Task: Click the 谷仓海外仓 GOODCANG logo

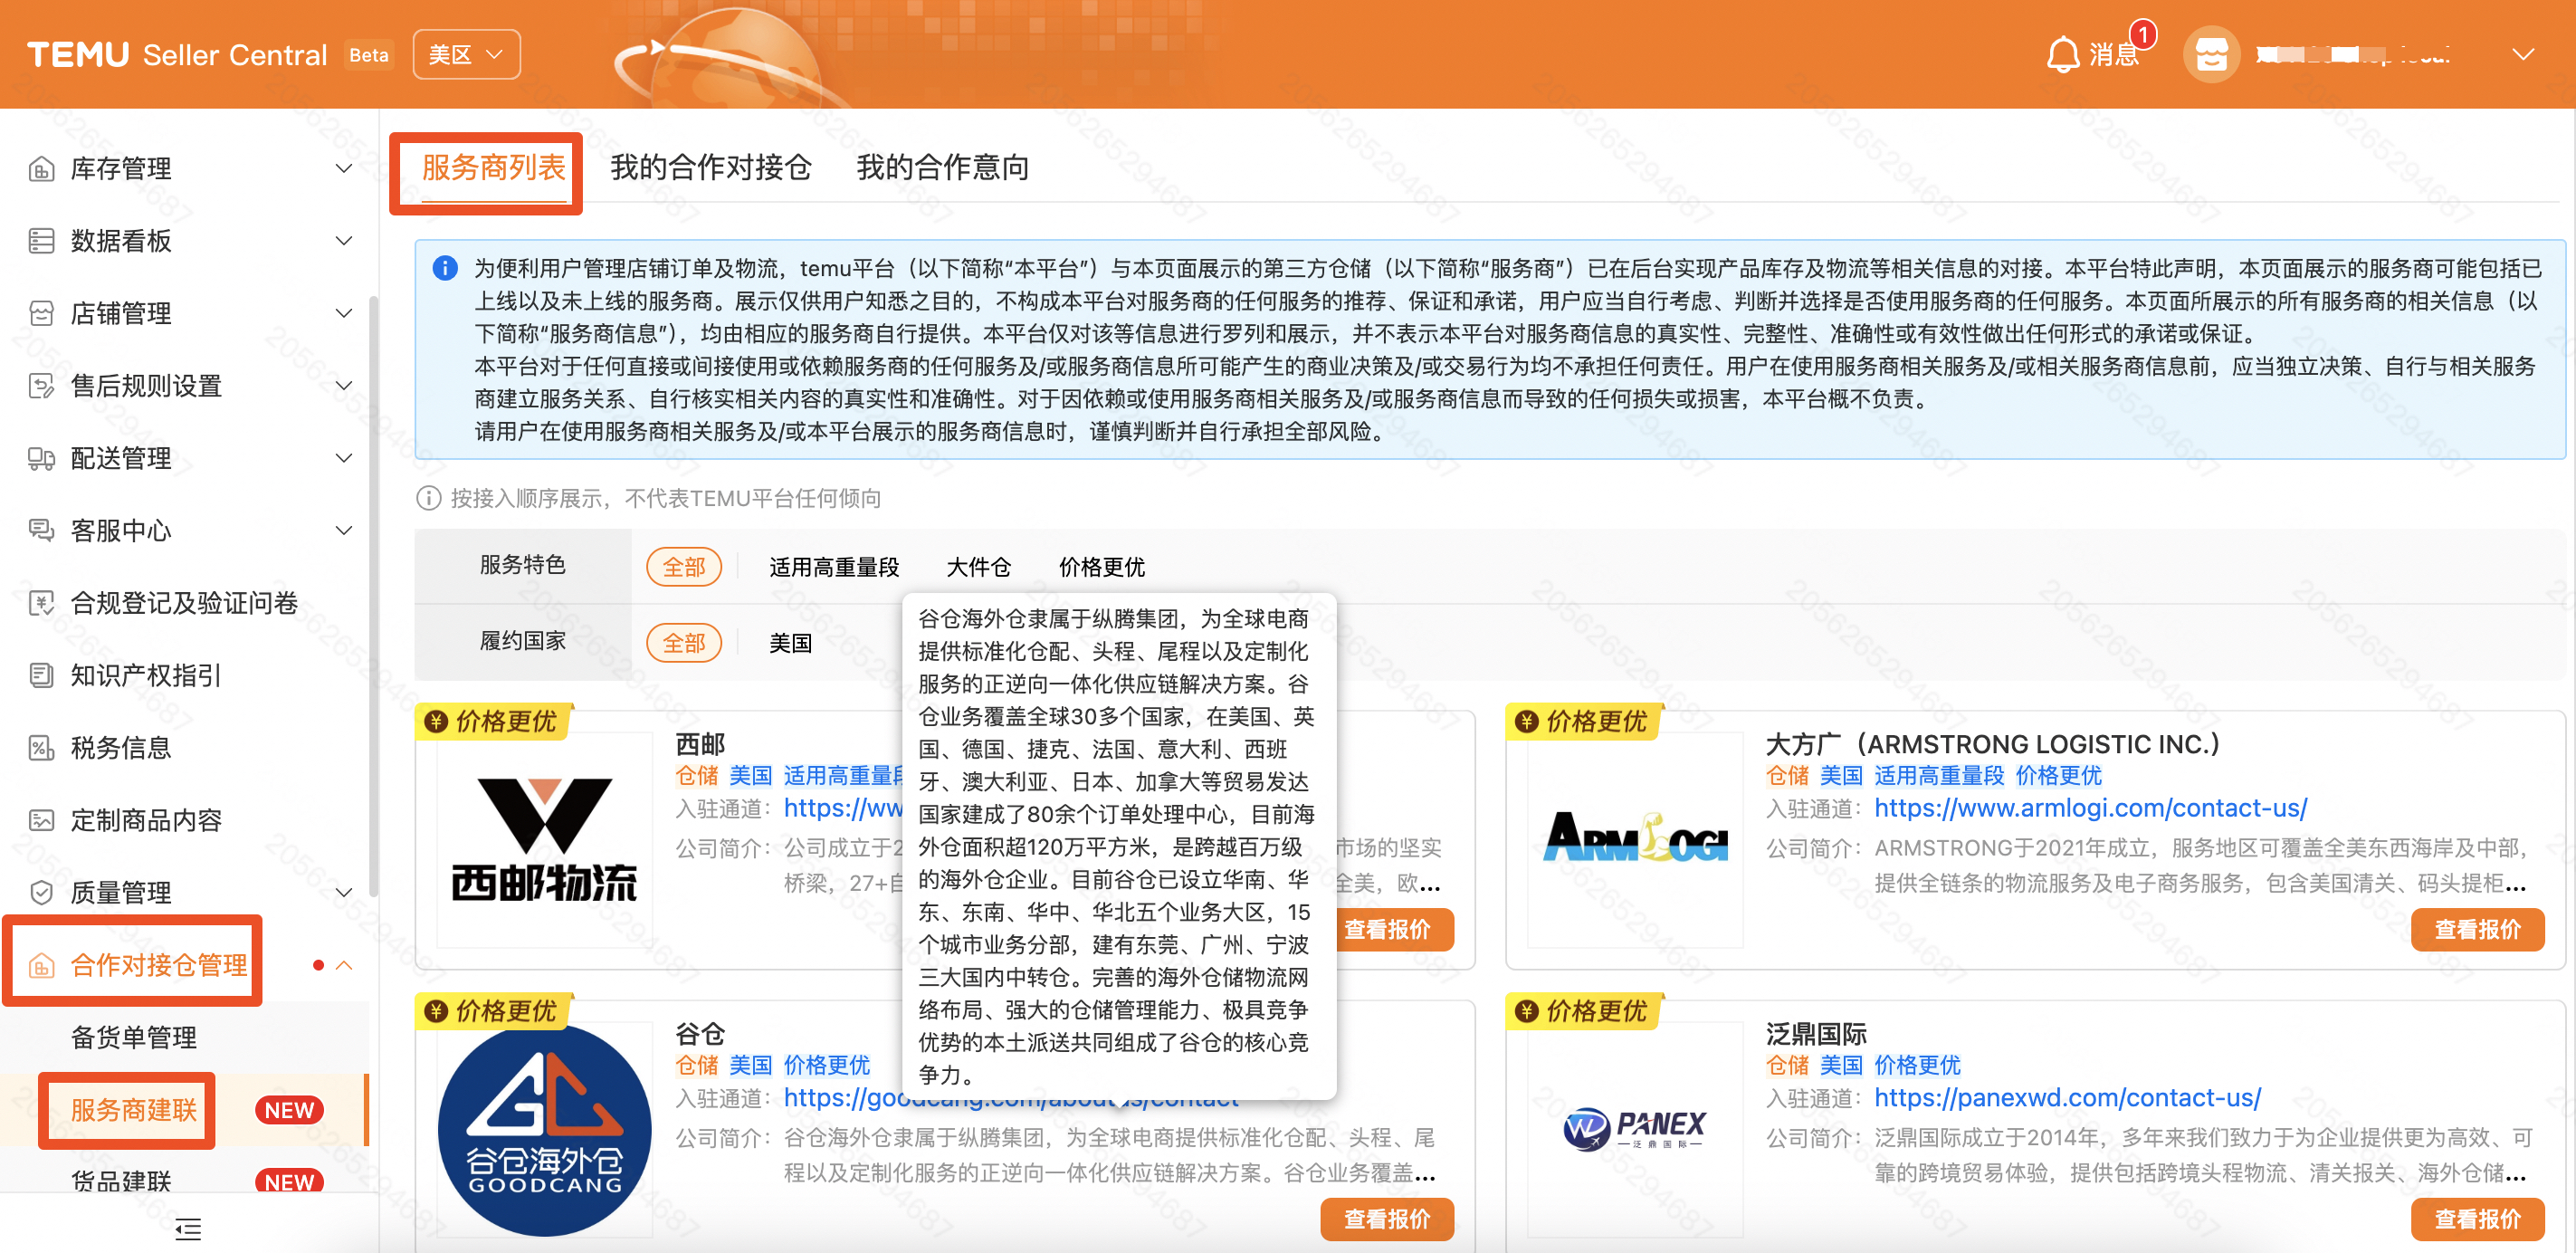Action: pyautogui.click(x=545, y=1129)
